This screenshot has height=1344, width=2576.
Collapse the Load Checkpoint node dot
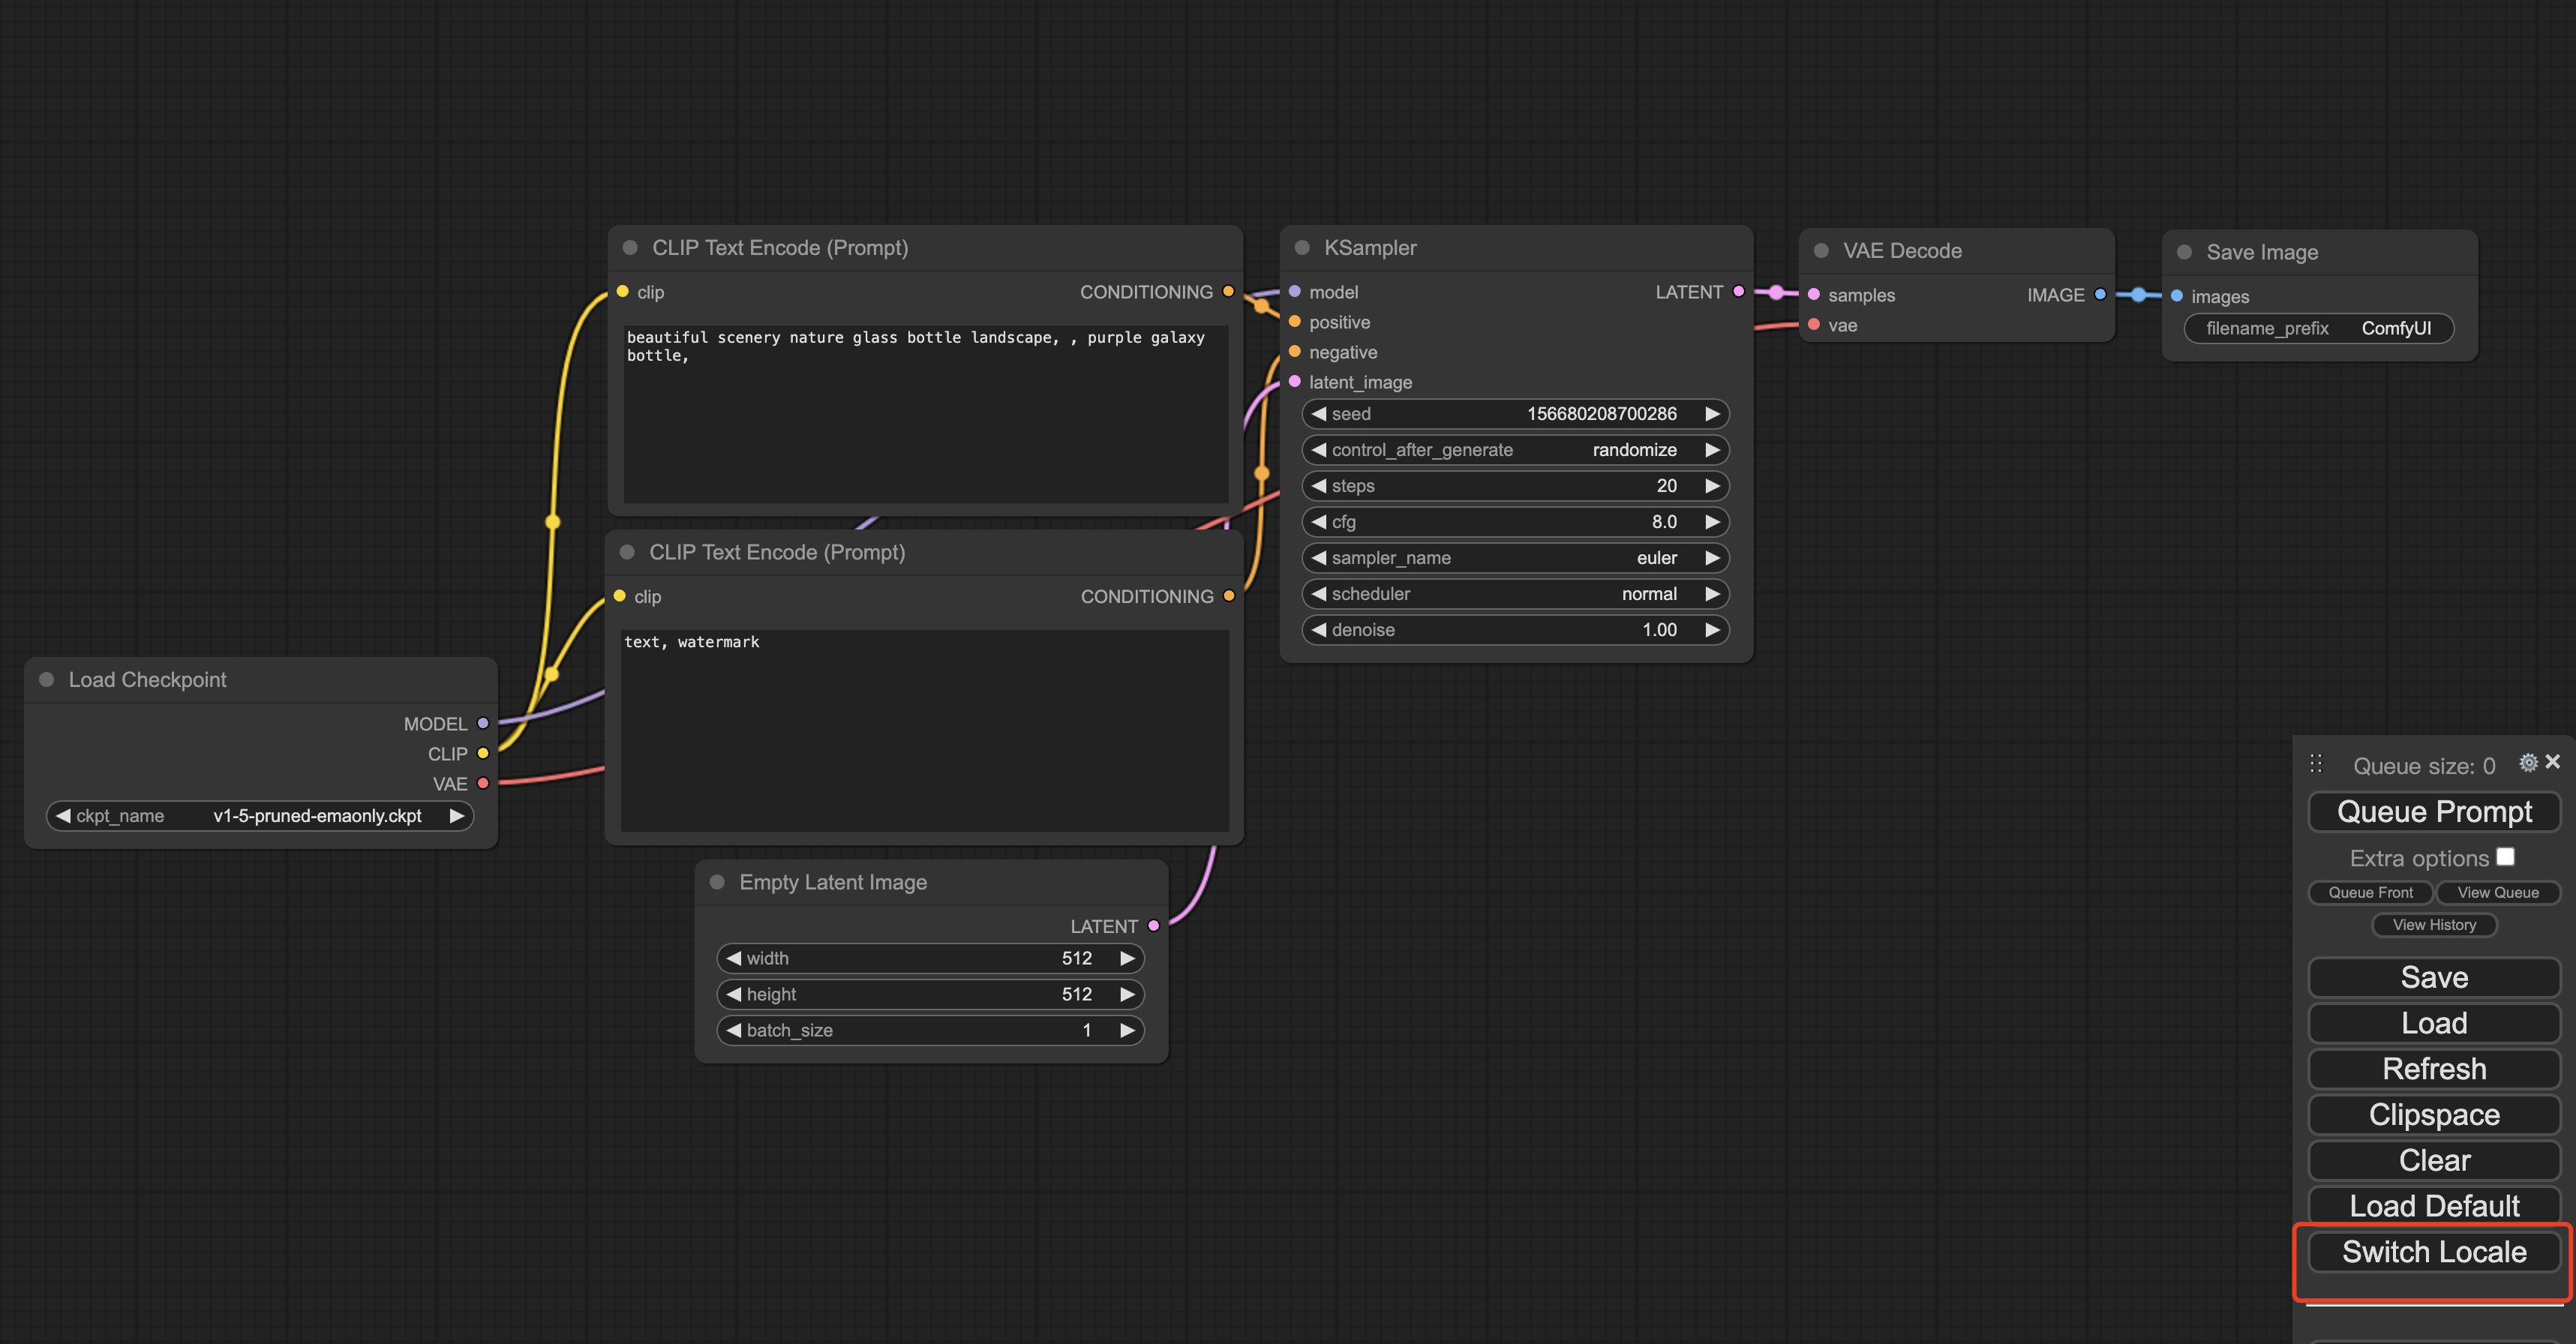click(46, 680)
